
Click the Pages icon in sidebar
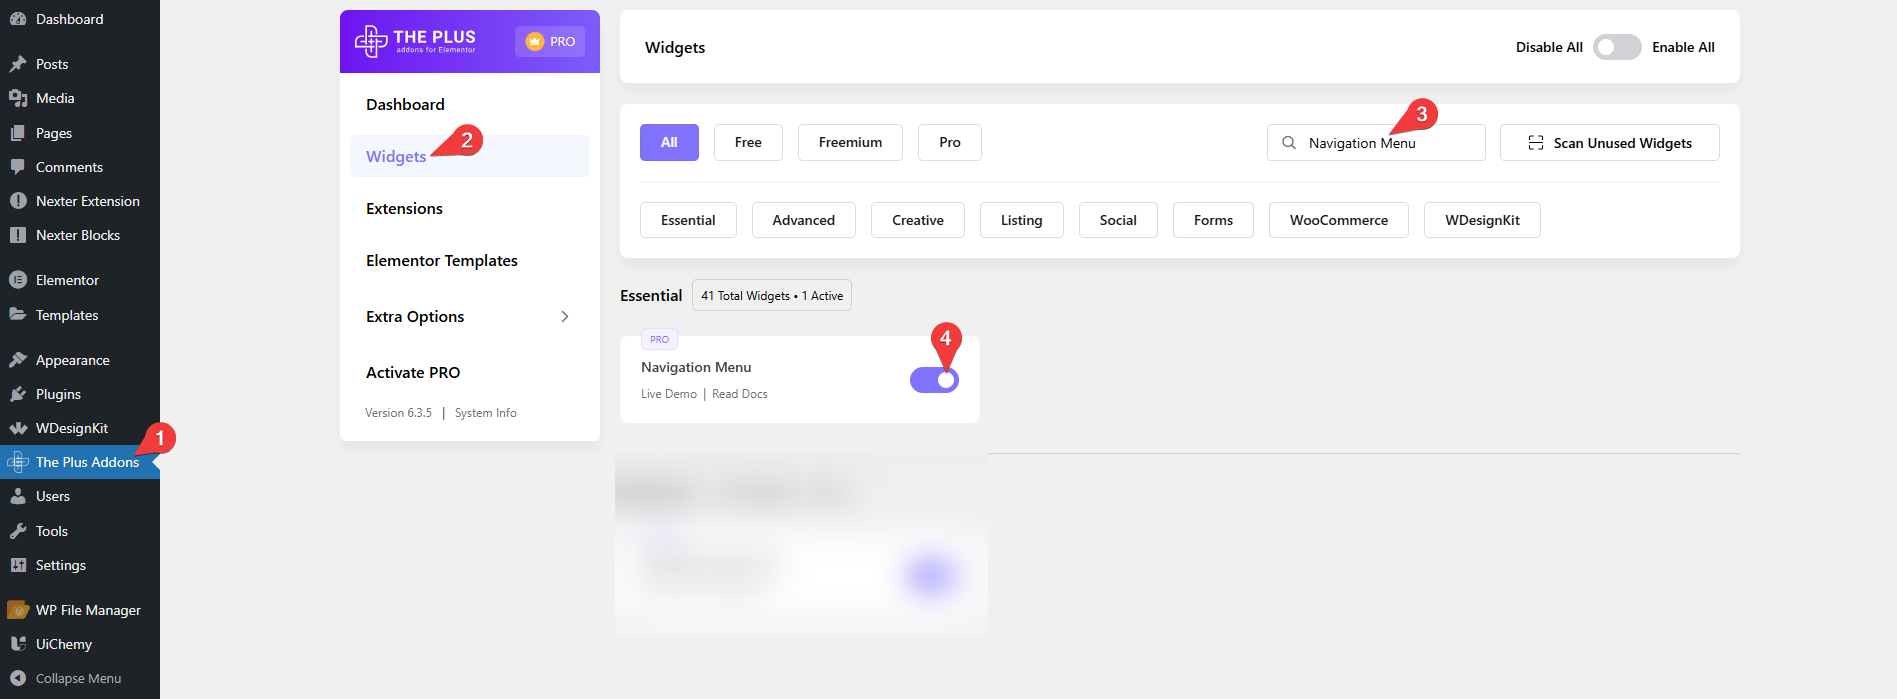(18, 133)
